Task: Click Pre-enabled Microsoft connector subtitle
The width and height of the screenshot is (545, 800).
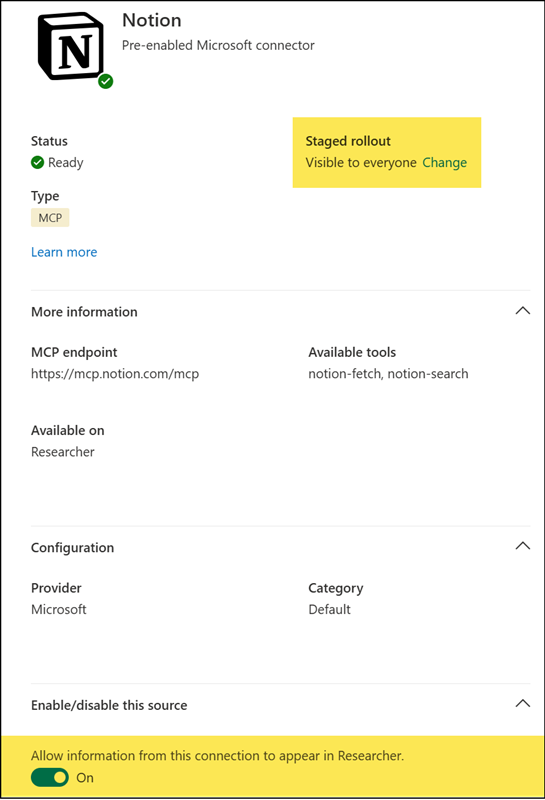Action: [218, 45]
